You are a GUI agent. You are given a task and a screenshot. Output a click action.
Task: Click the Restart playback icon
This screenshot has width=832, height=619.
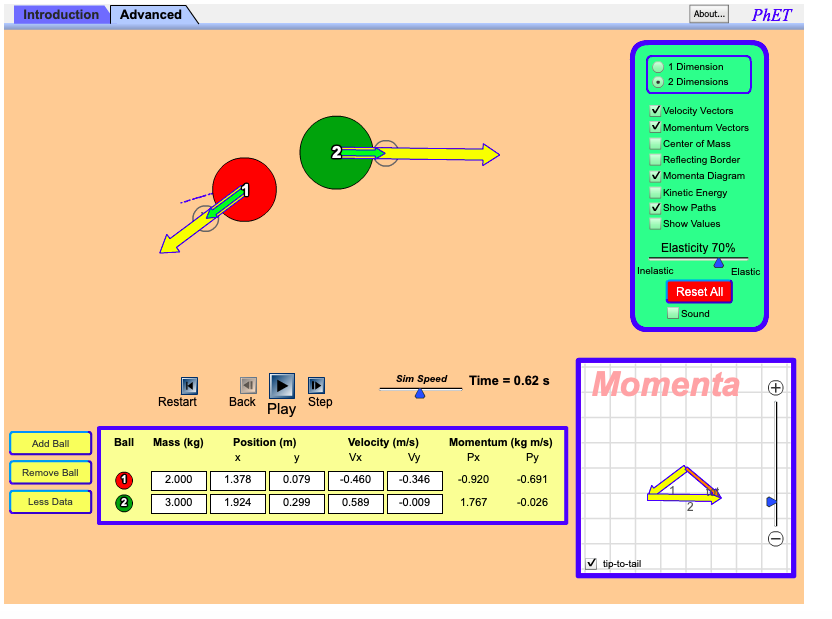189,385
